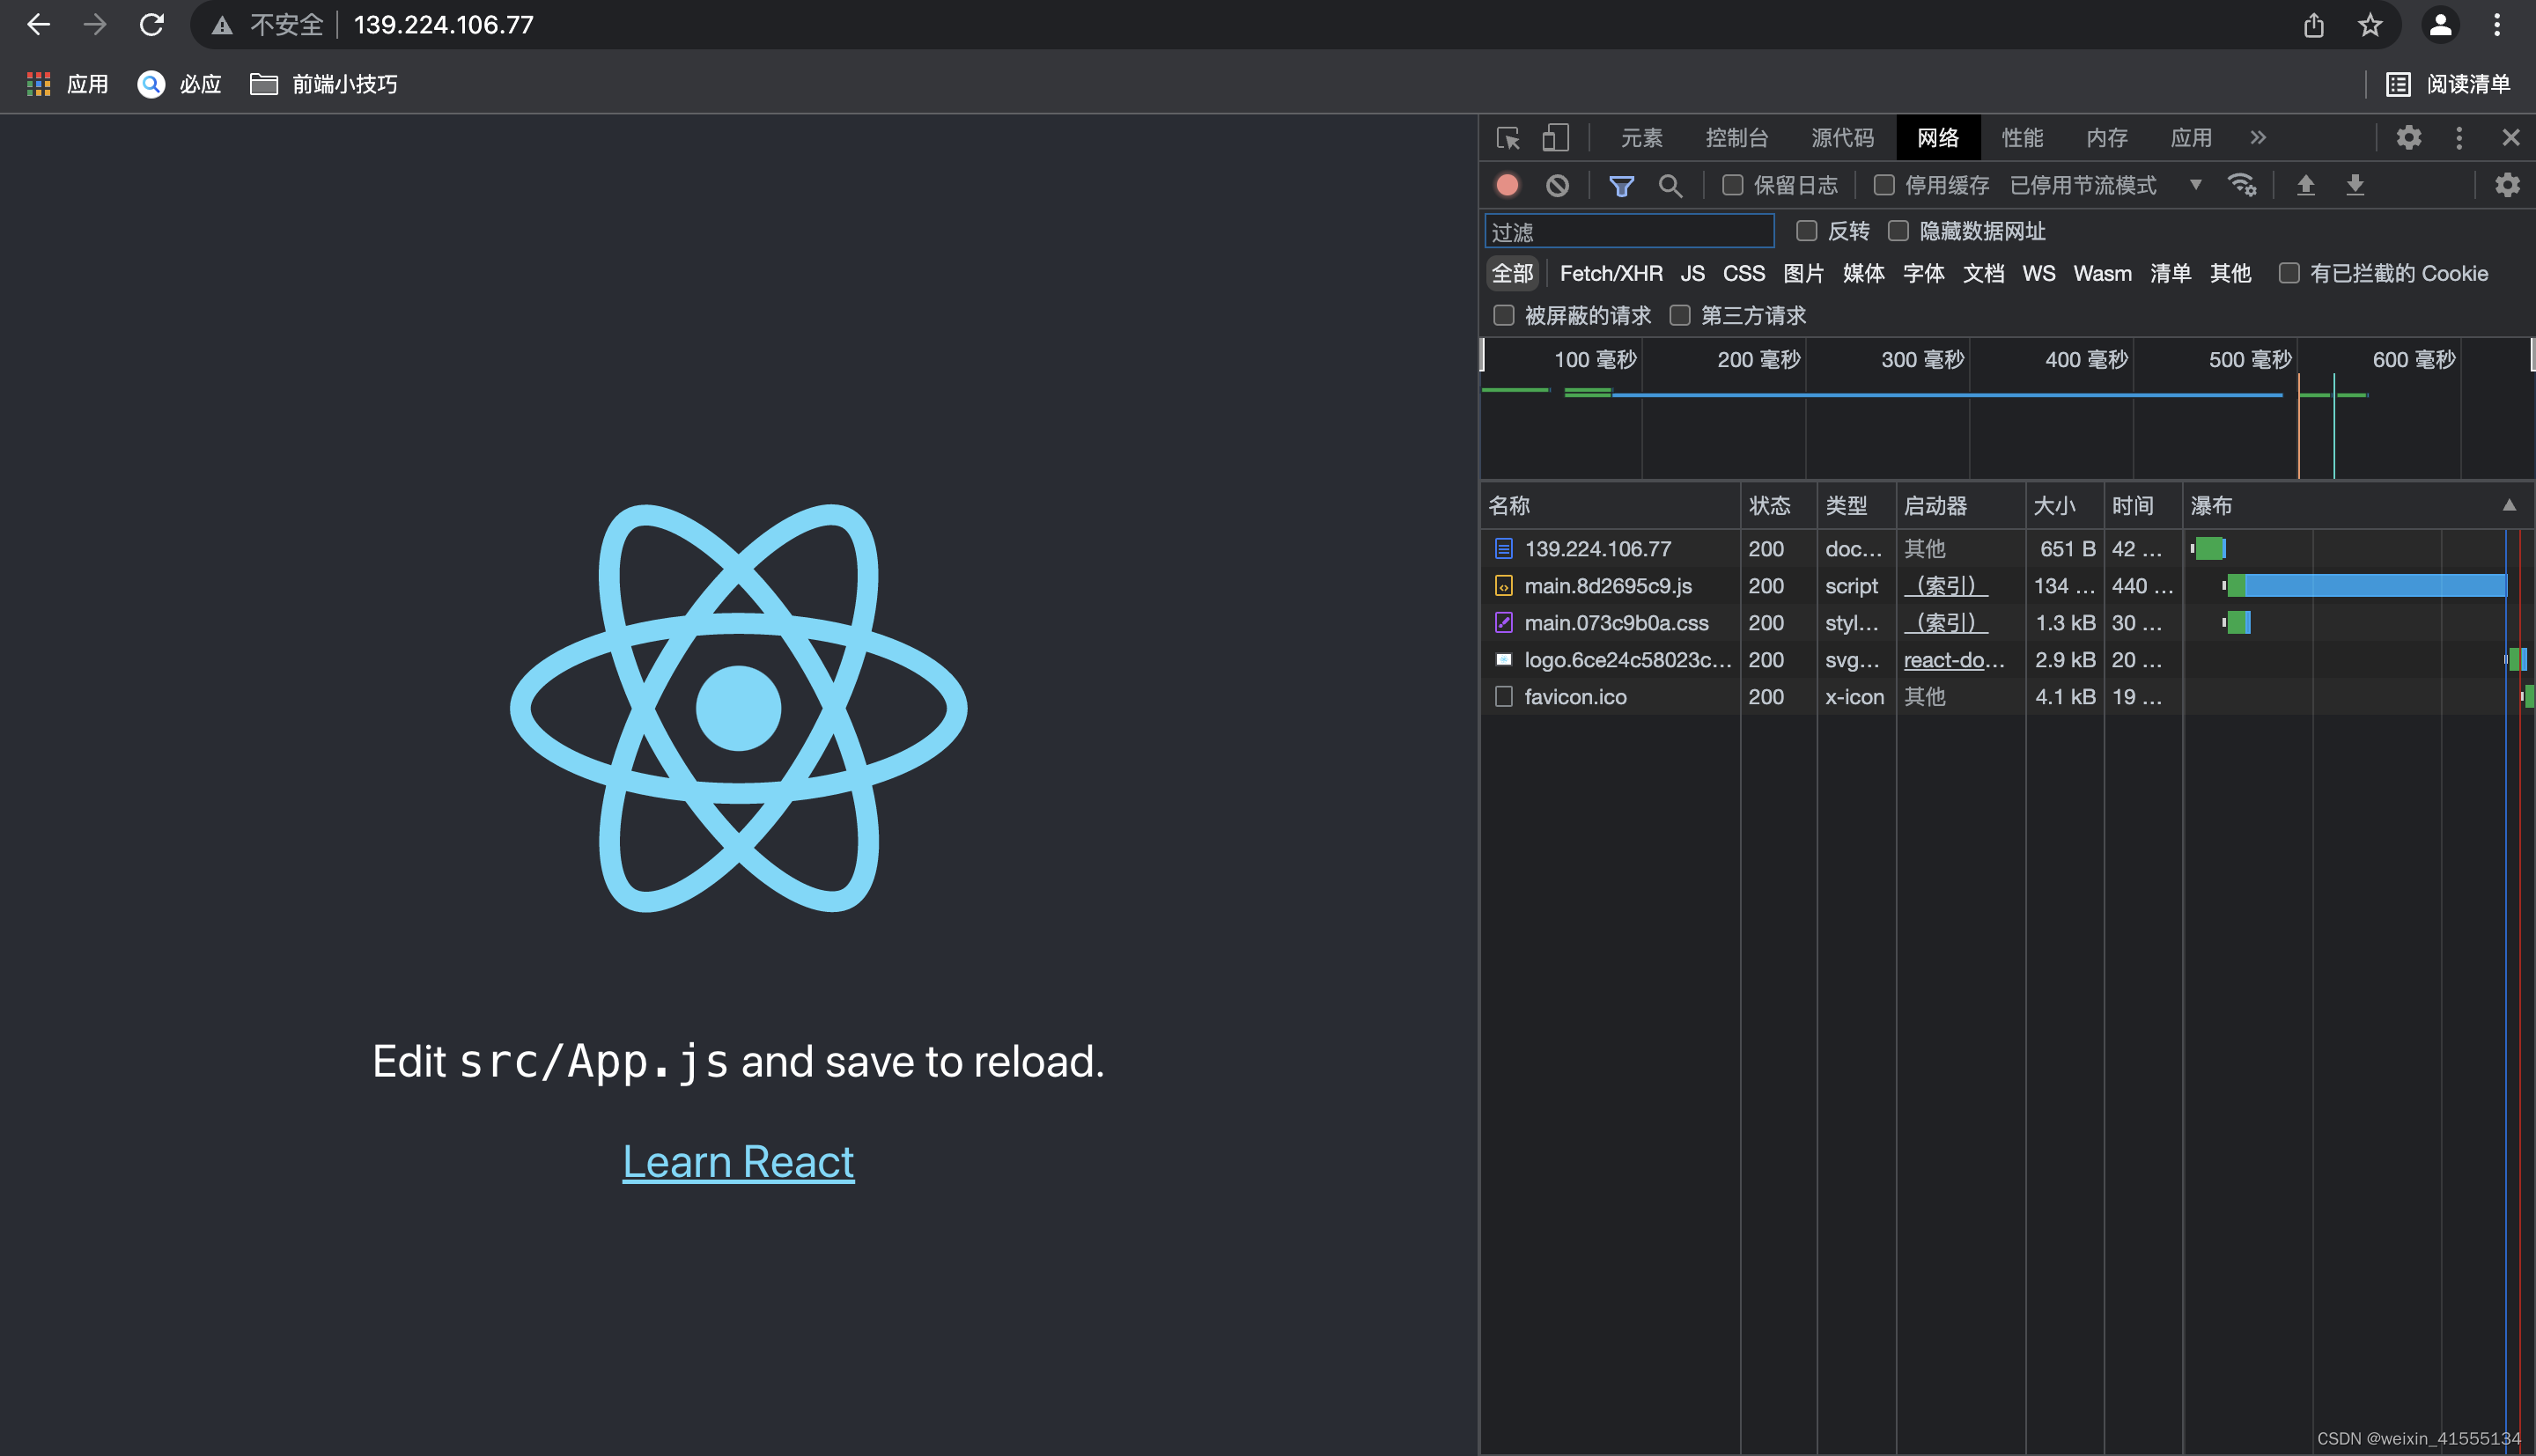The height and width of the screenshot is (1456, 2536).
Task: Expand more DevTools tabs chevron
Action: coord(2258,138)
